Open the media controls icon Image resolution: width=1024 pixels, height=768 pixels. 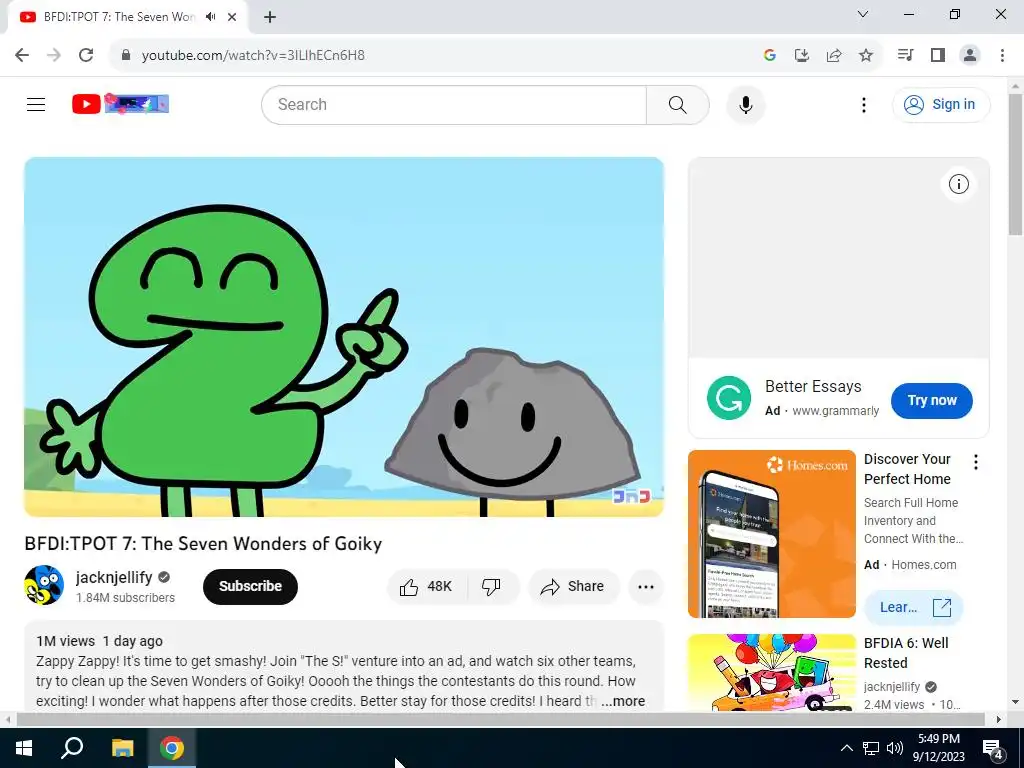coord(905,55)
